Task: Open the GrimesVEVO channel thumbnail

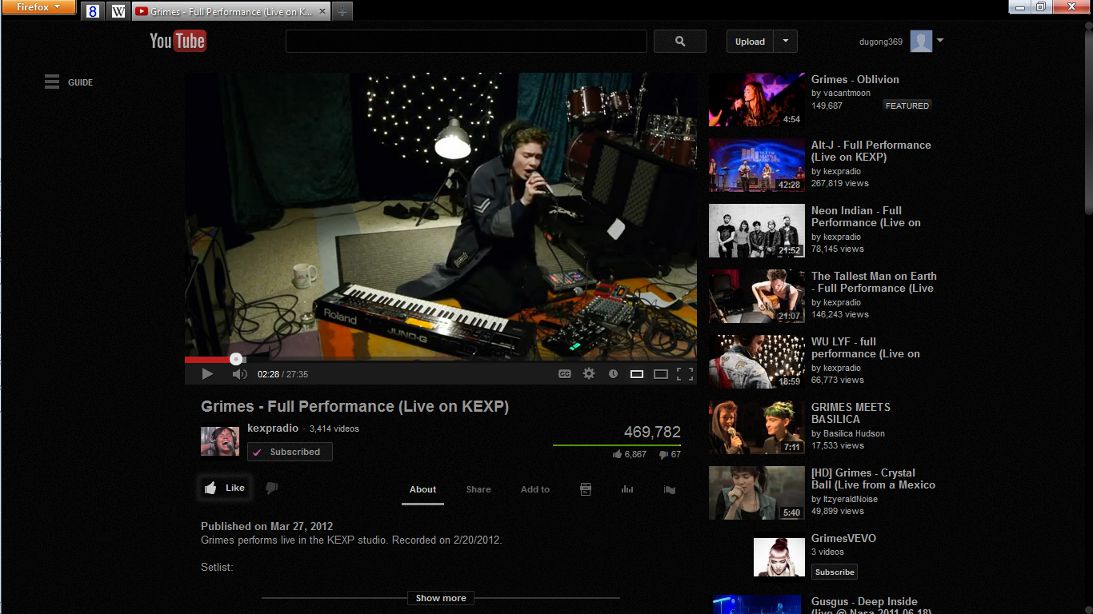Action: pos(779,557)
